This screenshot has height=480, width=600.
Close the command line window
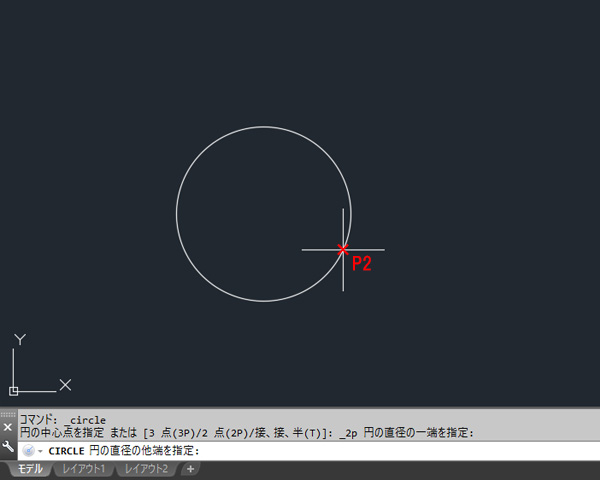point(8,427)
